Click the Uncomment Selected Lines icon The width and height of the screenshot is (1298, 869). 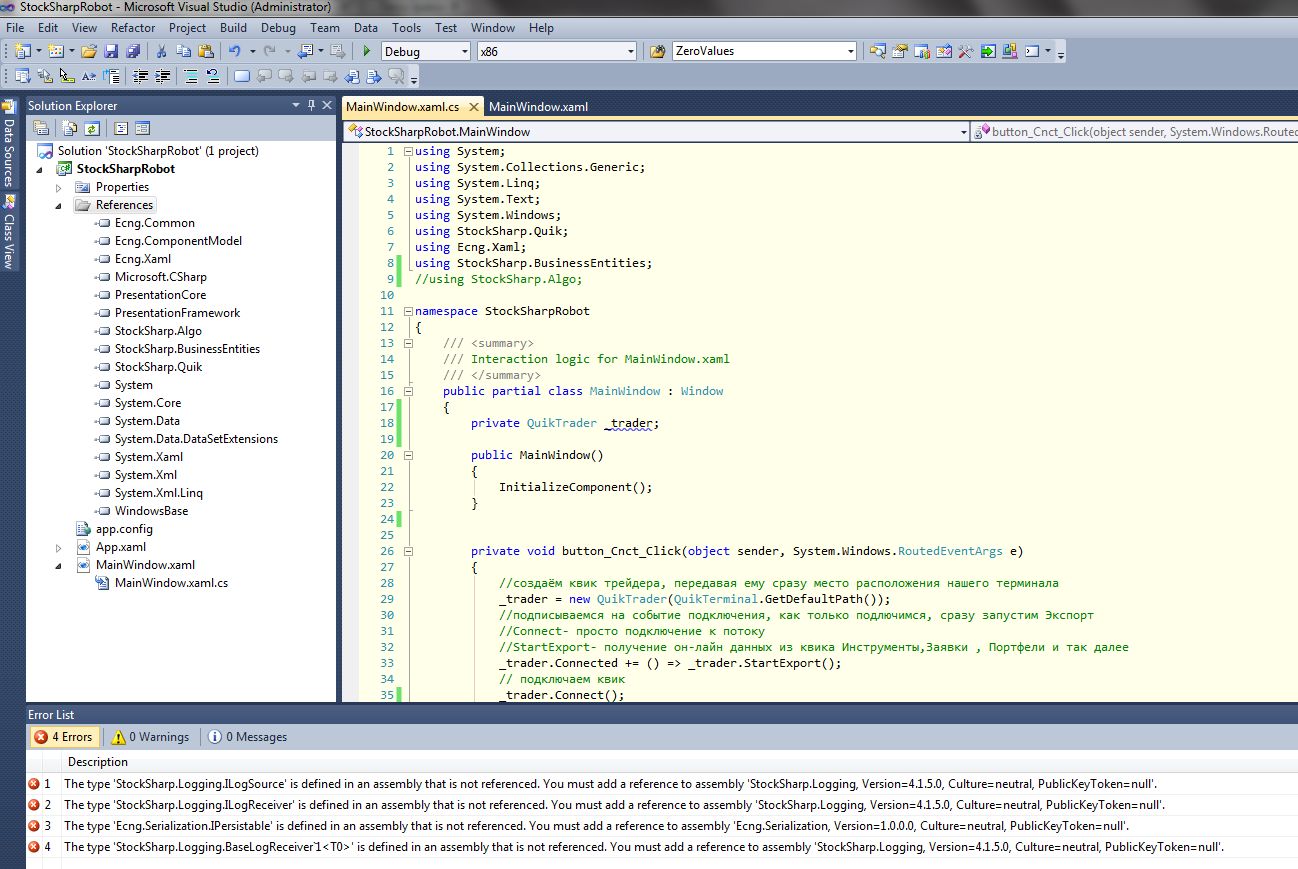pos(213,75)
